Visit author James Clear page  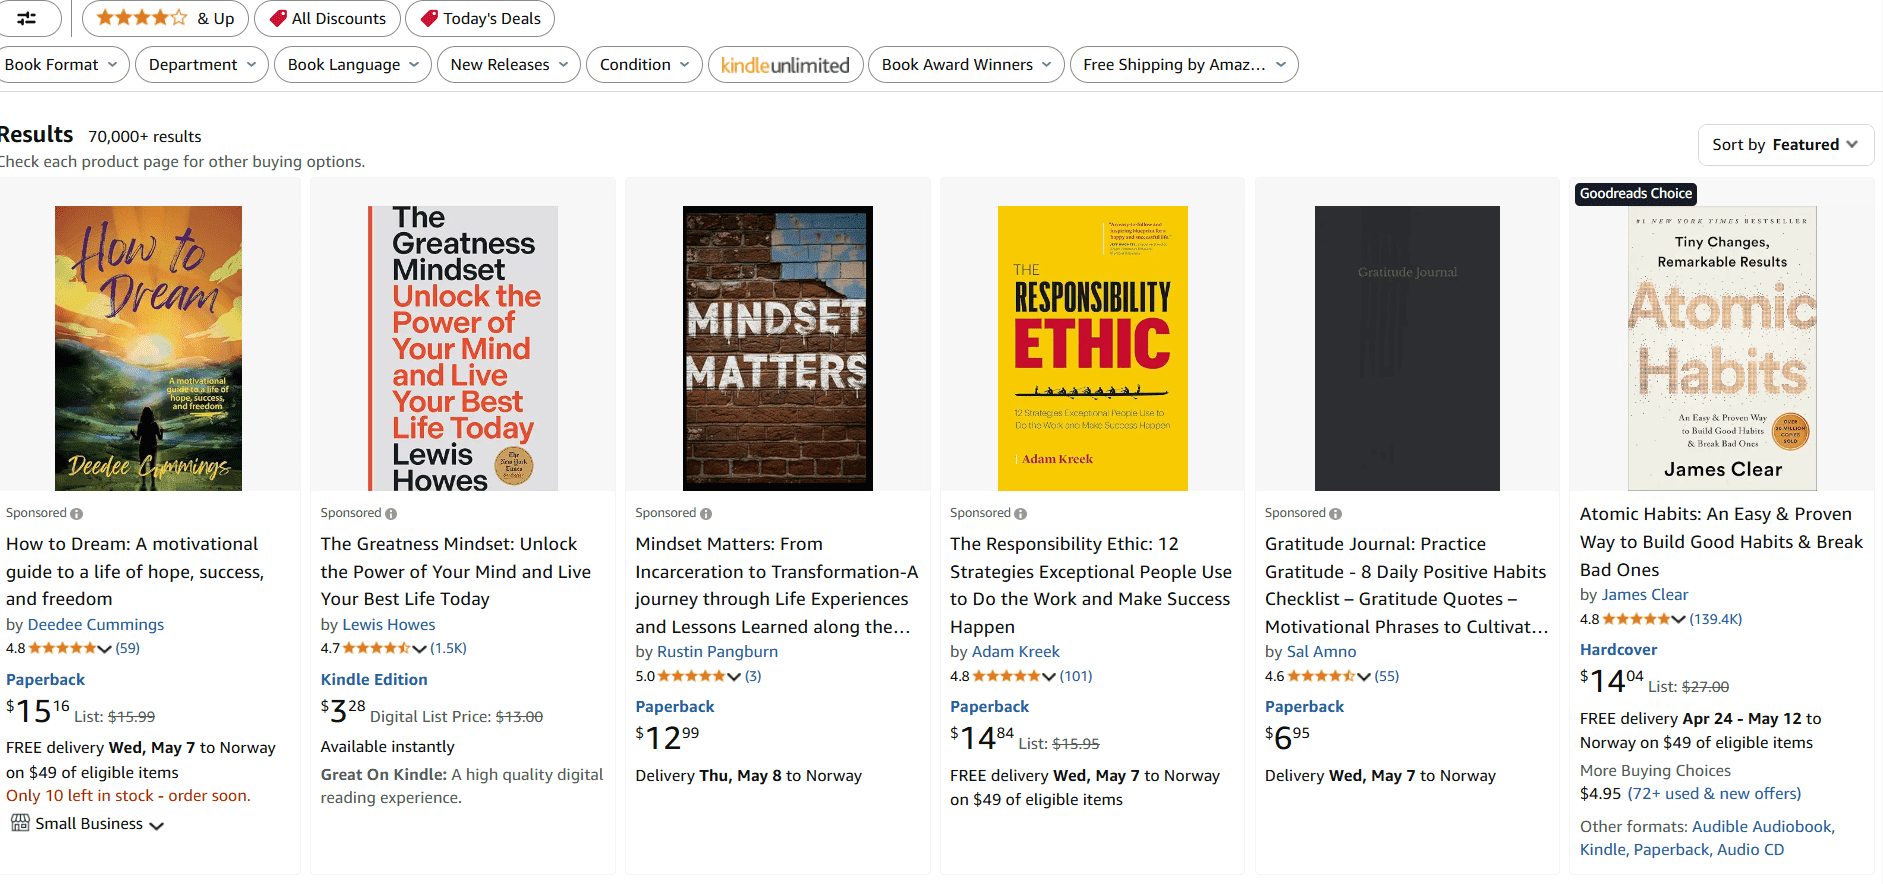coord(1645,594)
